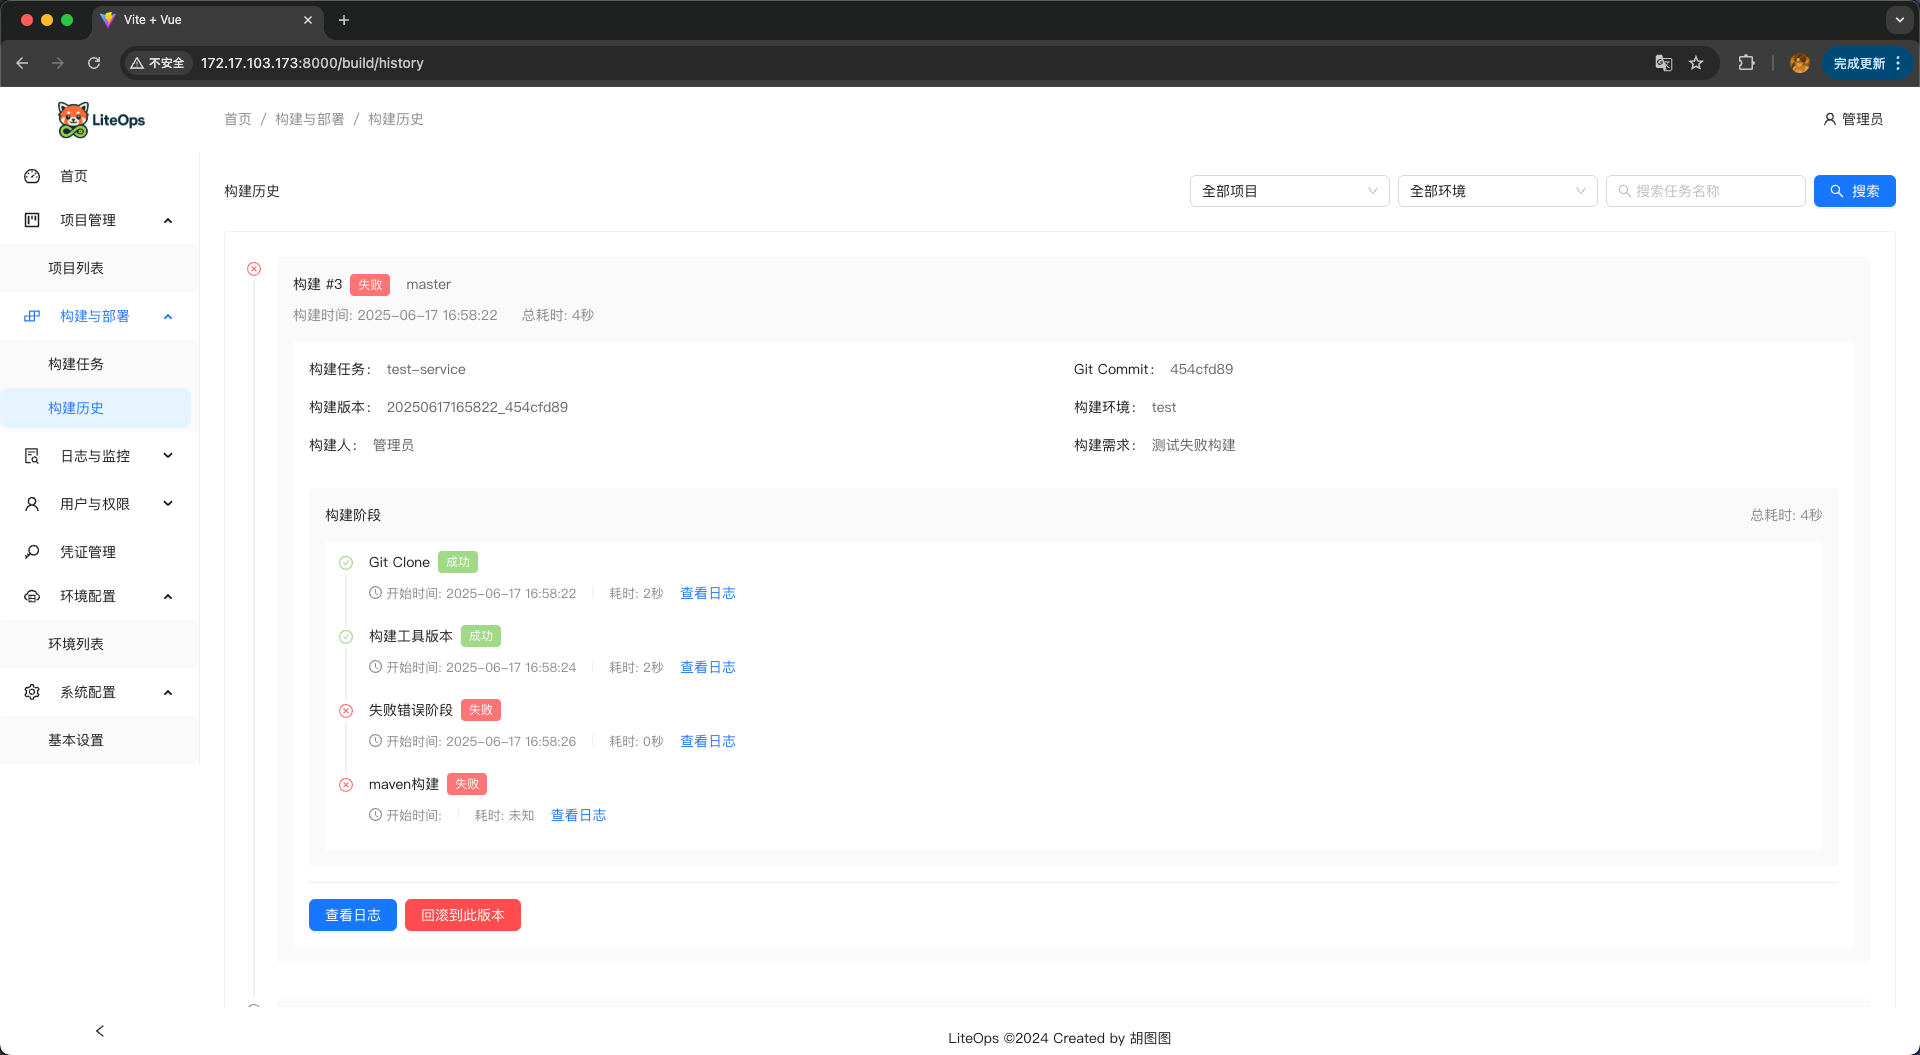
Task: Click the LiteOps red panda logo
Action: point(73,120)
